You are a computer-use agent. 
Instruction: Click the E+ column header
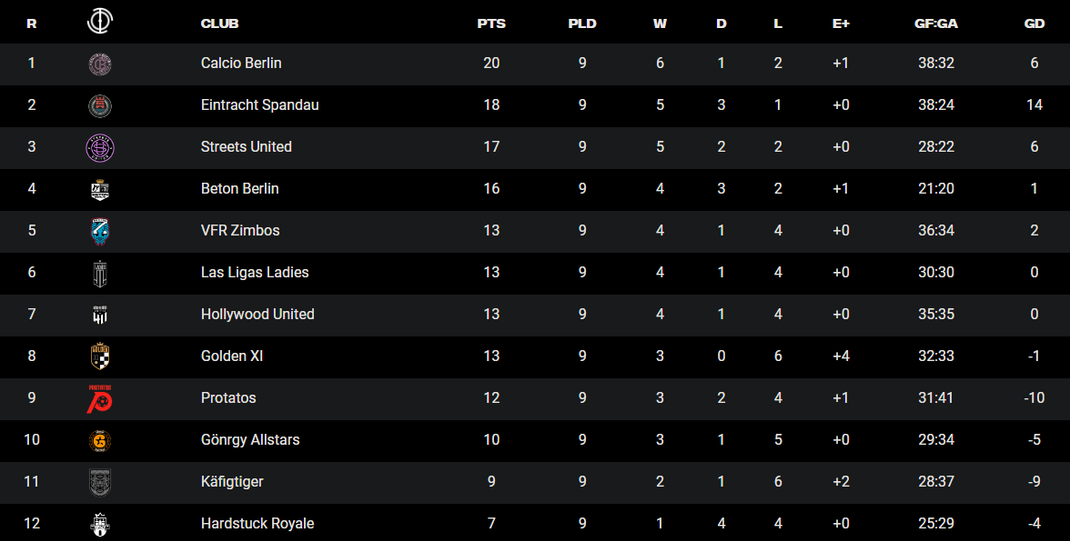841,23
